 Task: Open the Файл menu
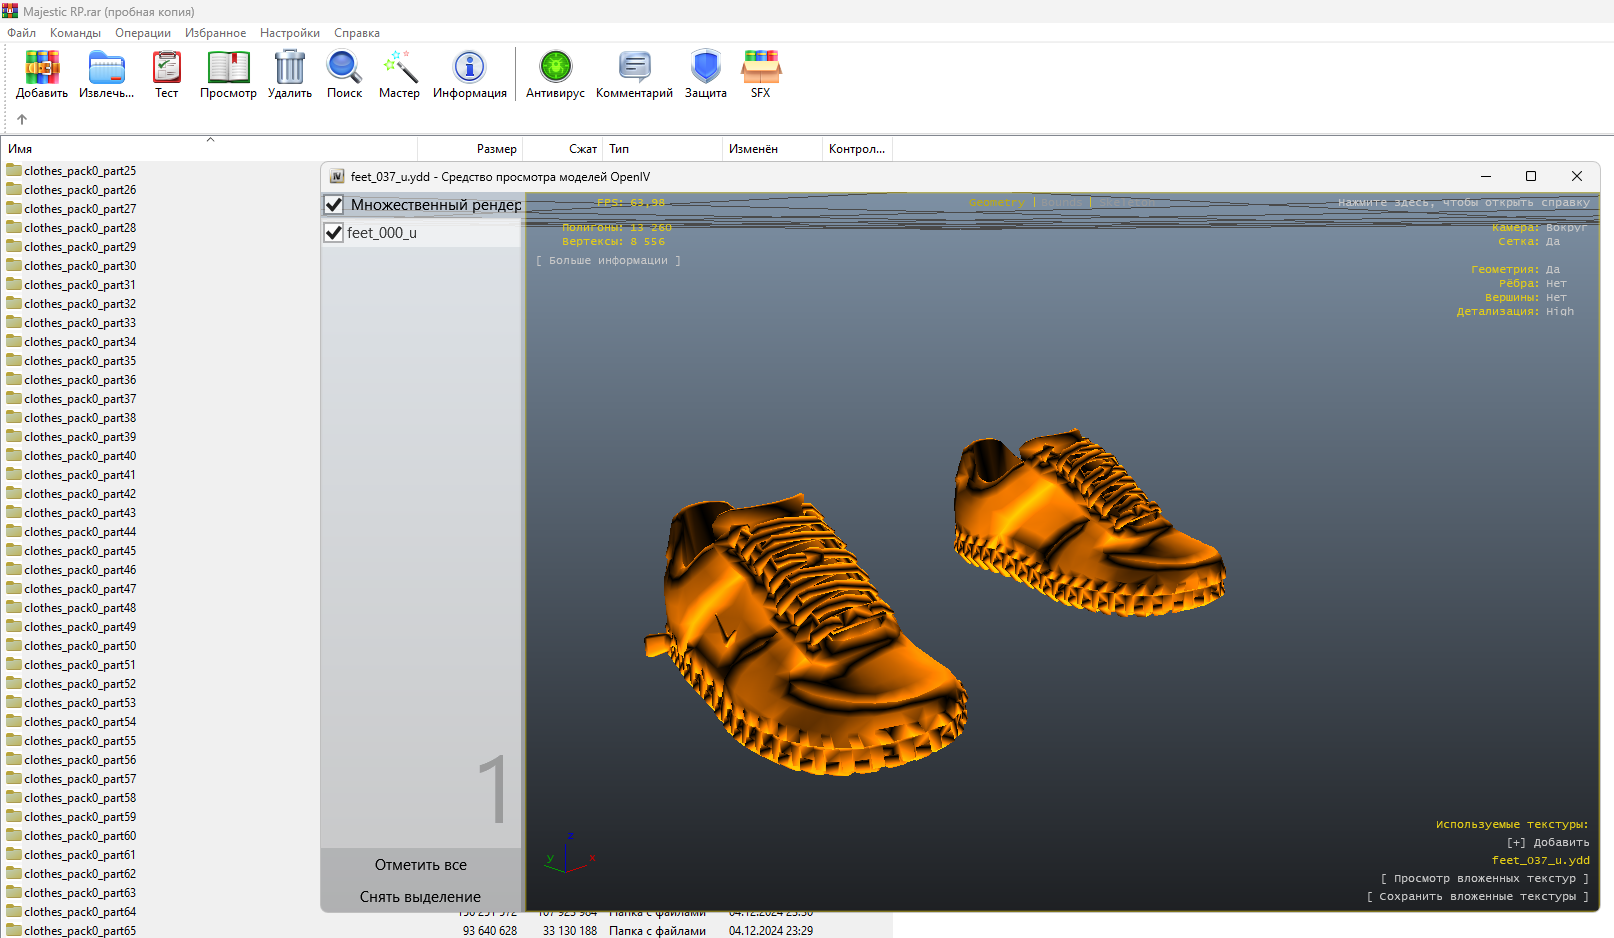click(x=21, y=33)
